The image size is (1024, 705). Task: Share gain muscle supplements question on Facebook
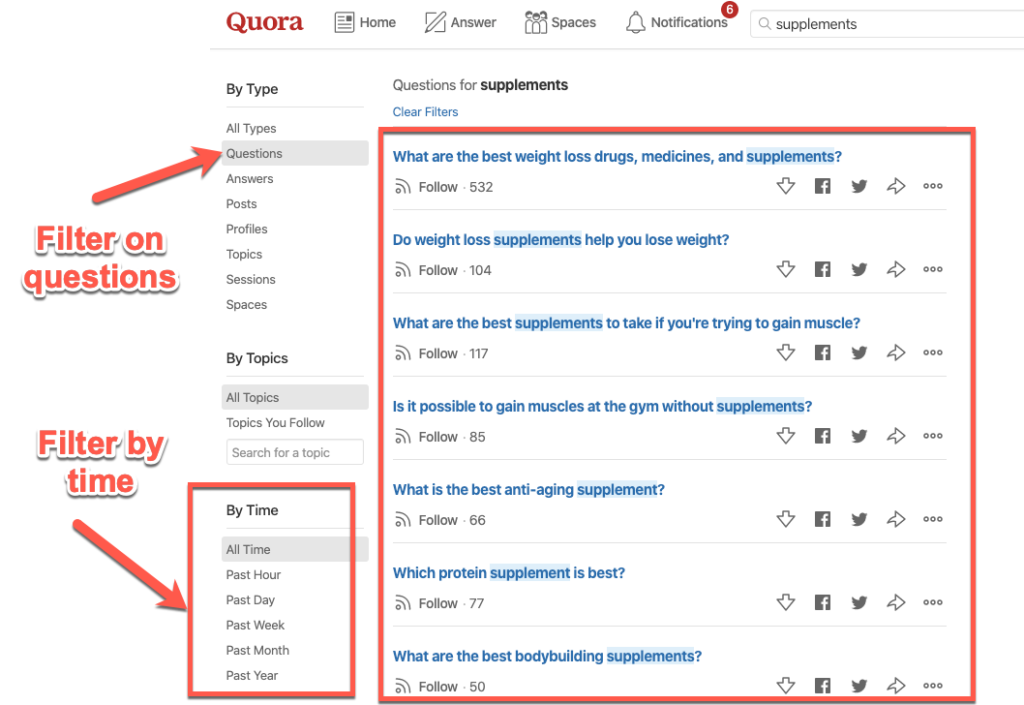click(x=822, y=352)
